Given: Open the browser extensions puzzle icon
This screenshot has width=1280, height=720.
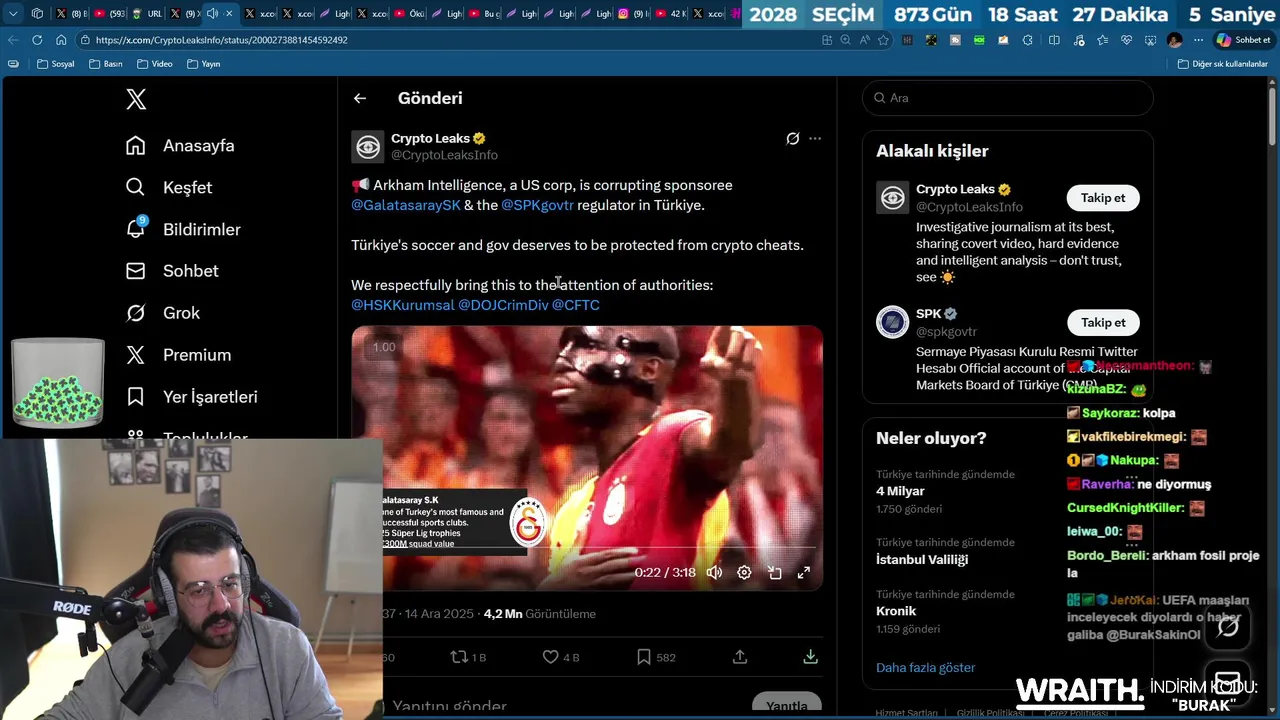Looking at the screenshot, I should (1027, 40).
